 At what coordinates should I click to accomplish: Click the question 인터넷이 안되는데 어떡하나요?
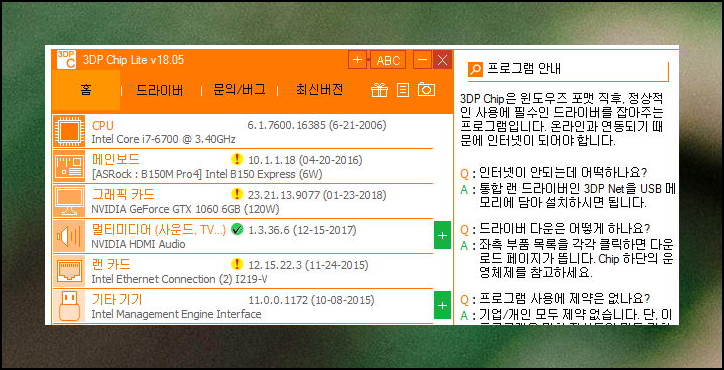(x=563, y=173)
